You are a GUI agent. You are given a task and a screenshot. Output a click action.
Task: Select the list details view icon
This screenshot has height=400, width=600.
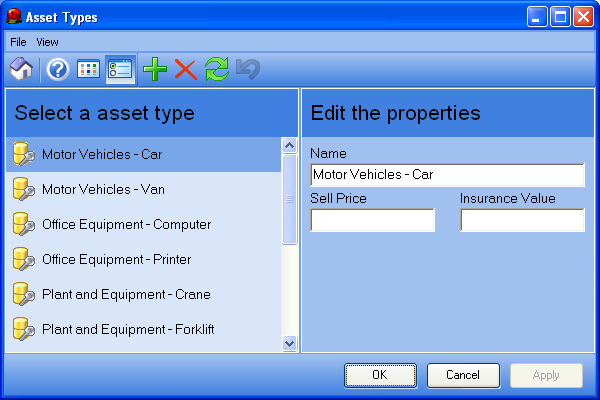[x=120, y=70]
